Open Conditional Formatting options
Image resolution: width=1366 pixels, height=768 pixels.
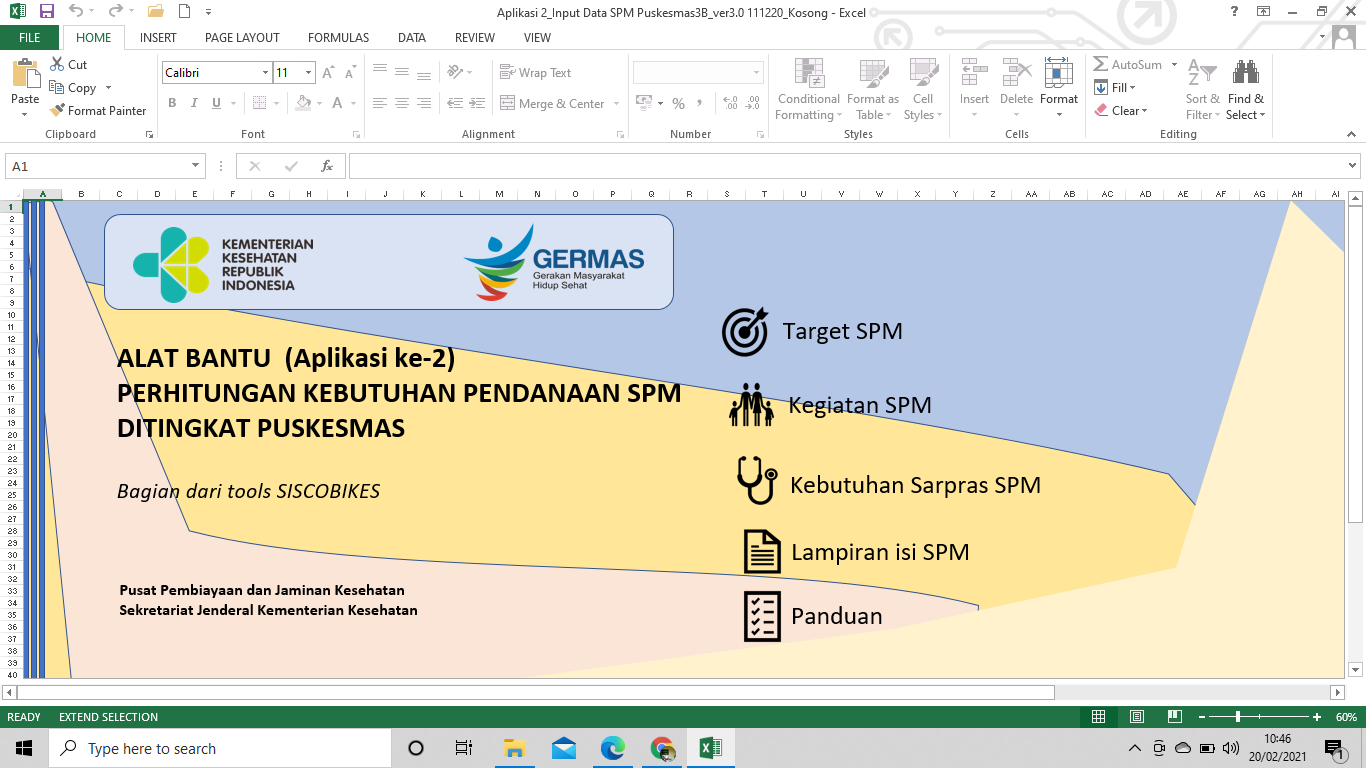[808, 88]
